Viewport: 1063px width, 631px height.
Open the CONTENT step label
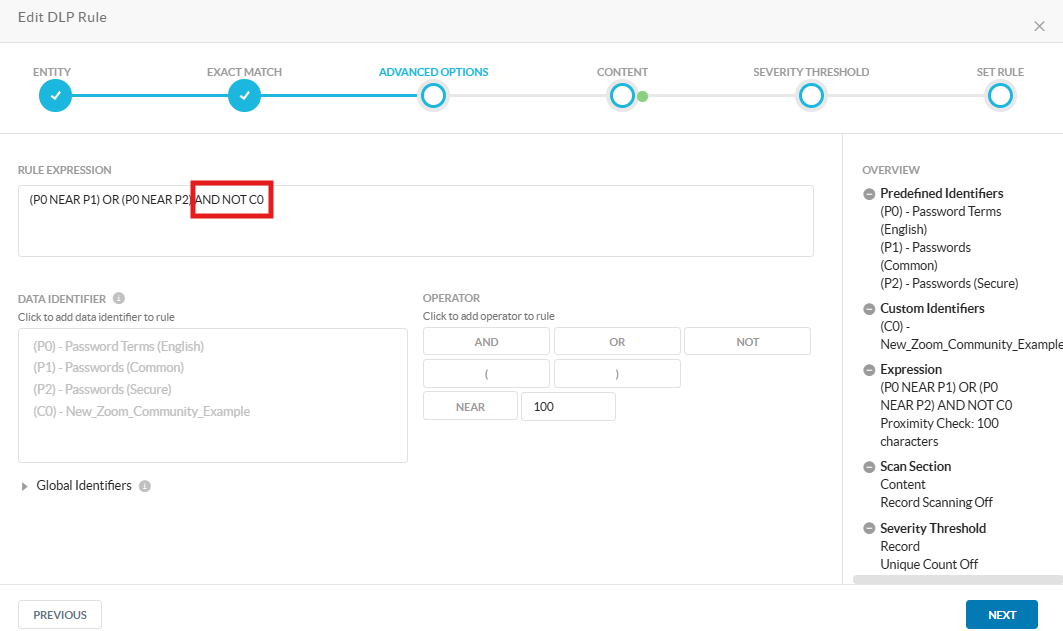(x=622, y=72)
